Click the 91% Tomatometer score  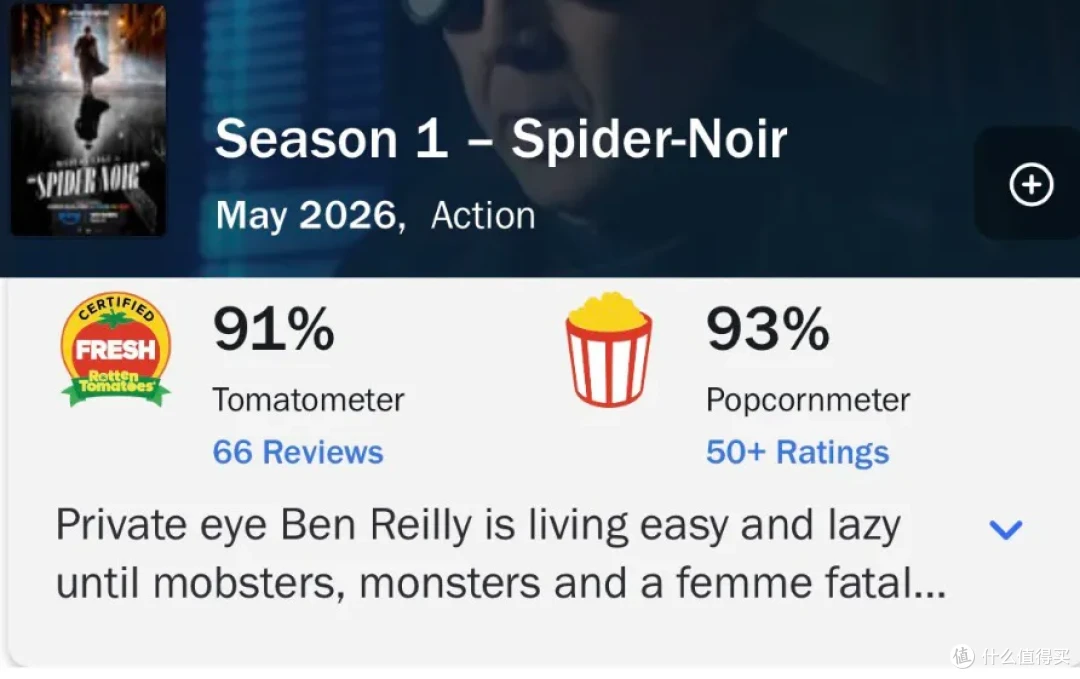273,329
